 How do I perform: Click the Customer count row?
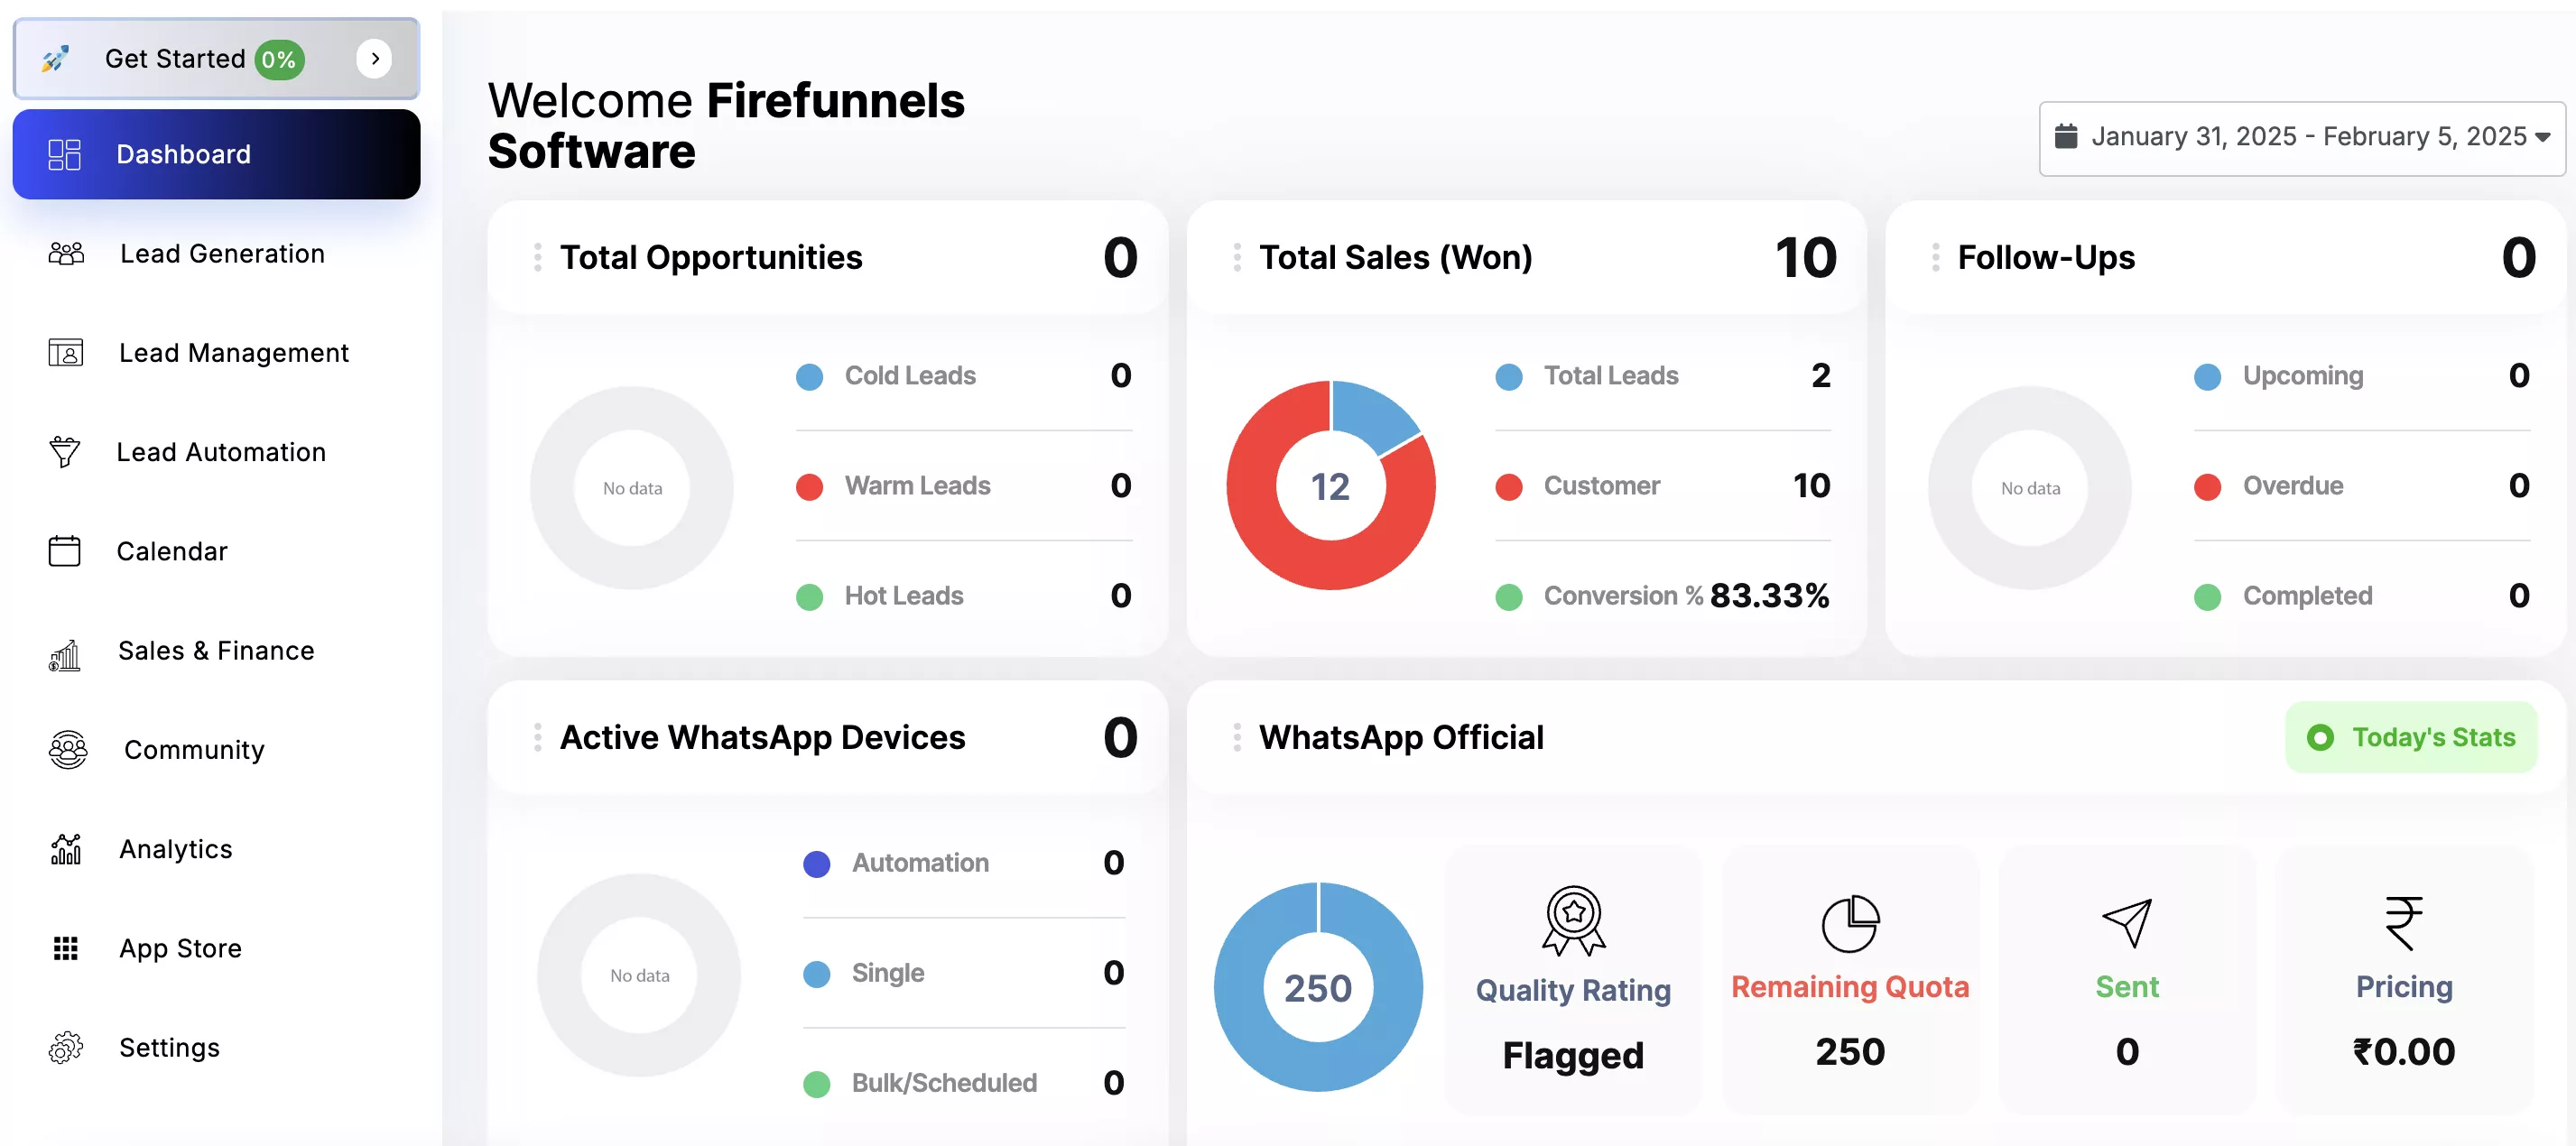coord(1663,486)
